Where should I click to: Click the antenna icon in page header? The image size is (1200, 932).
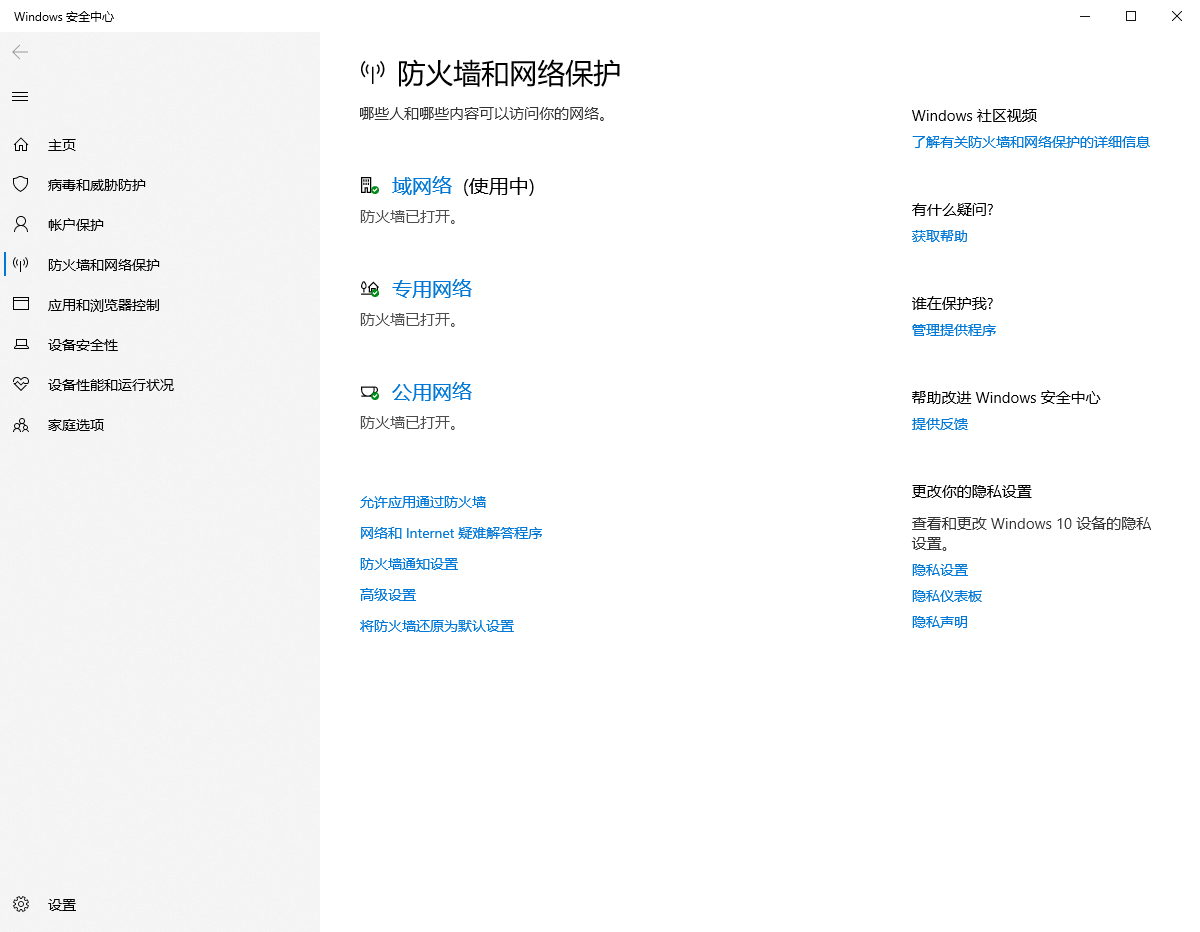372,72
